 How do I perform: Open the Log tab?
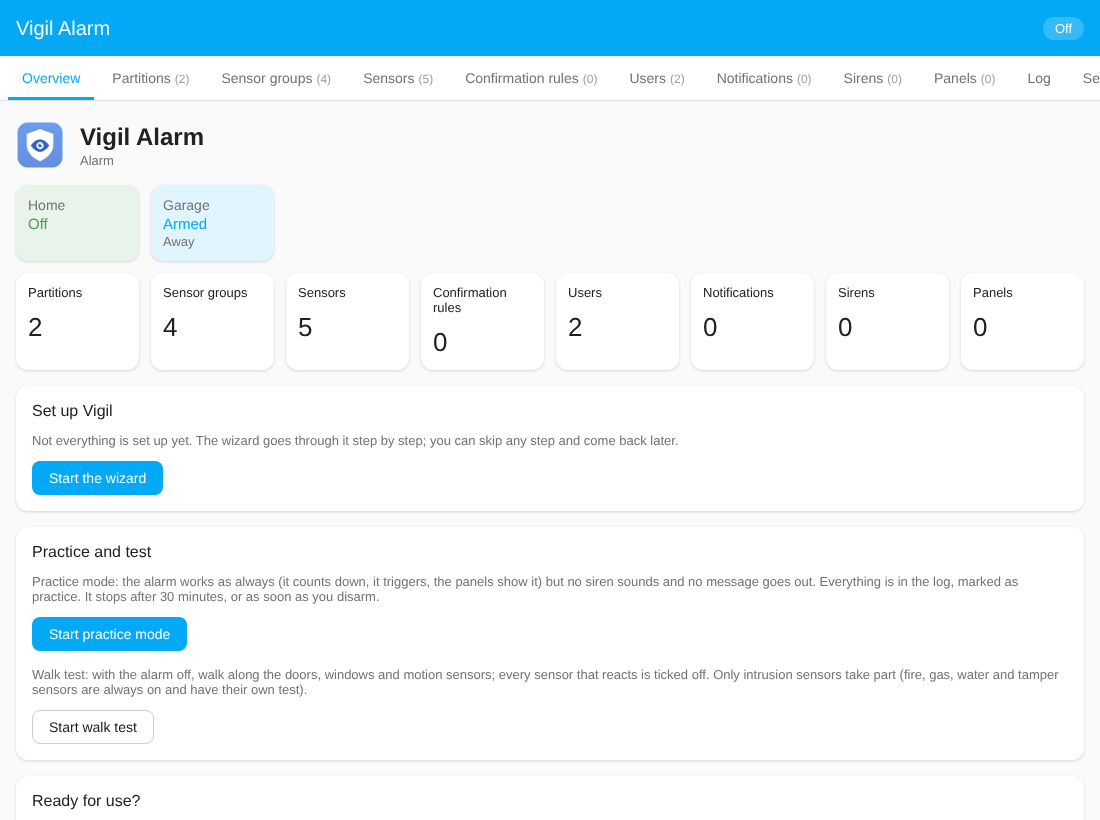[1038, 79]
